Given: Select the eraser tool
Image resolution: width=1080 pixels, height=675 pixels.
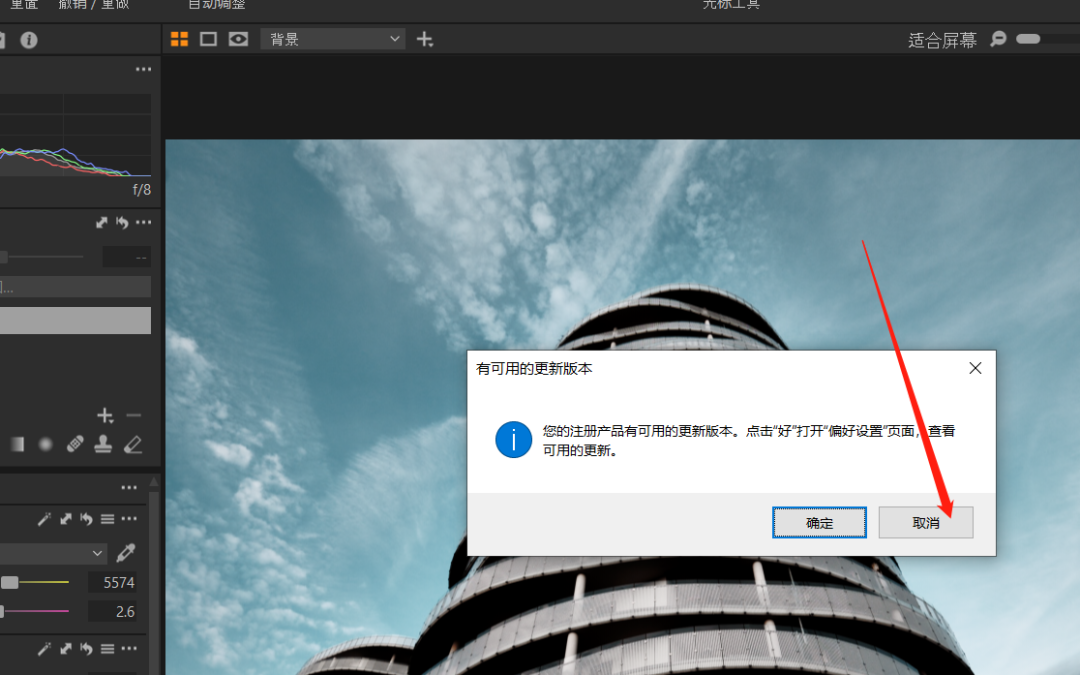Looking at the screenshot, I should click(x=132, y=443).
